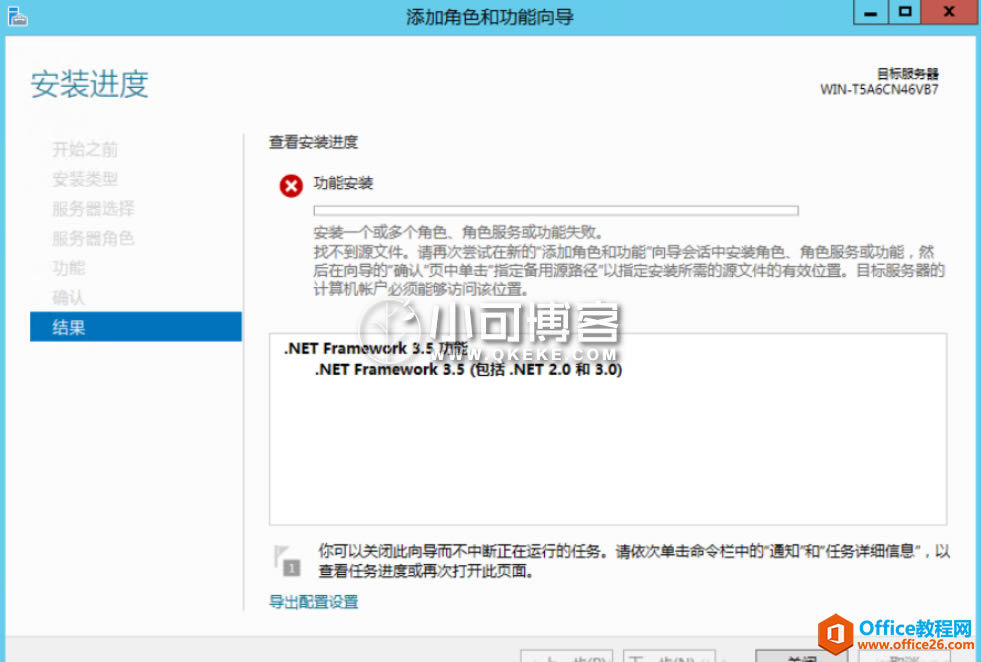981x662 pixels.
Task: Switch to the 服务器角色 step
Action: point(93,238)
